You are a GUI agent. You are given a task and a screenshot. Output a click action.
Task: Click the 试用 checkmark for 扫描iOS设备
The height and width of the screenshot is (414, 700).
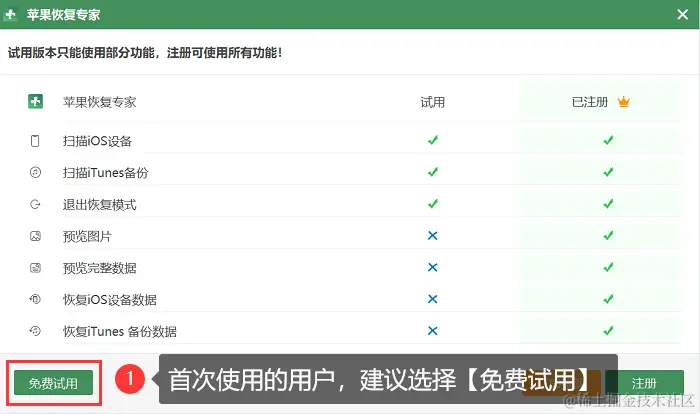433,140
